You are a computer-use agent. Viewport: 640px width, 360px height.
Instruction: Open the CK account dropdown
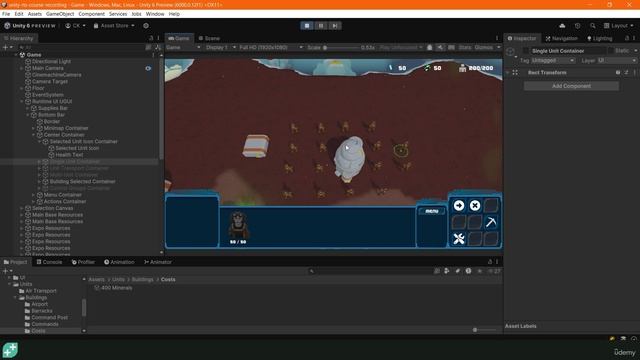[76, 26]
